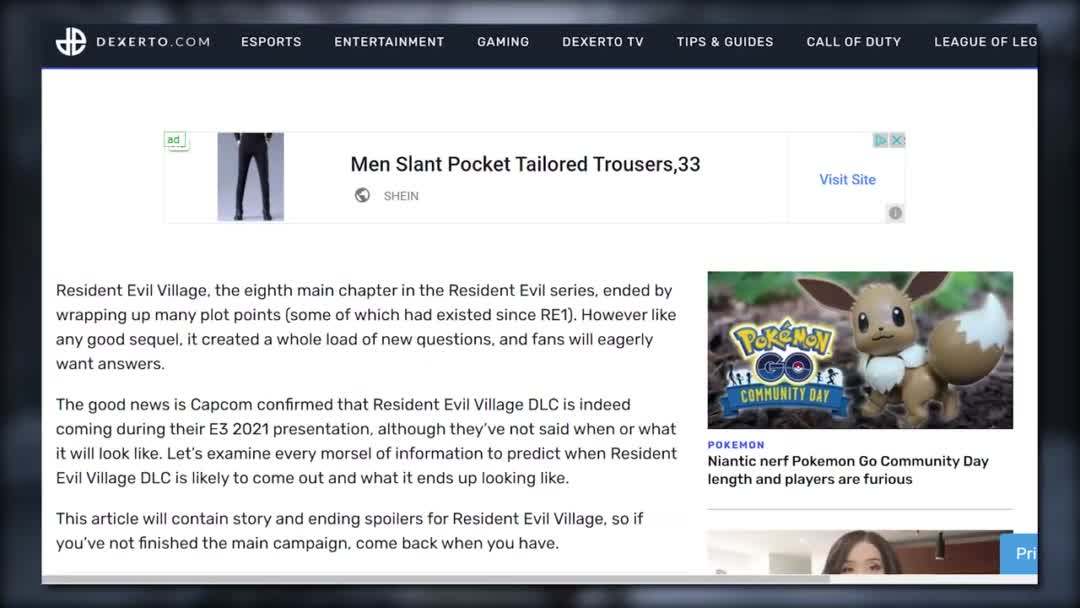This screenshot has height=608, width=1080.
Task: Click the Men Slant Pocket Tailored Trousers headline
Action: (525, 164)
